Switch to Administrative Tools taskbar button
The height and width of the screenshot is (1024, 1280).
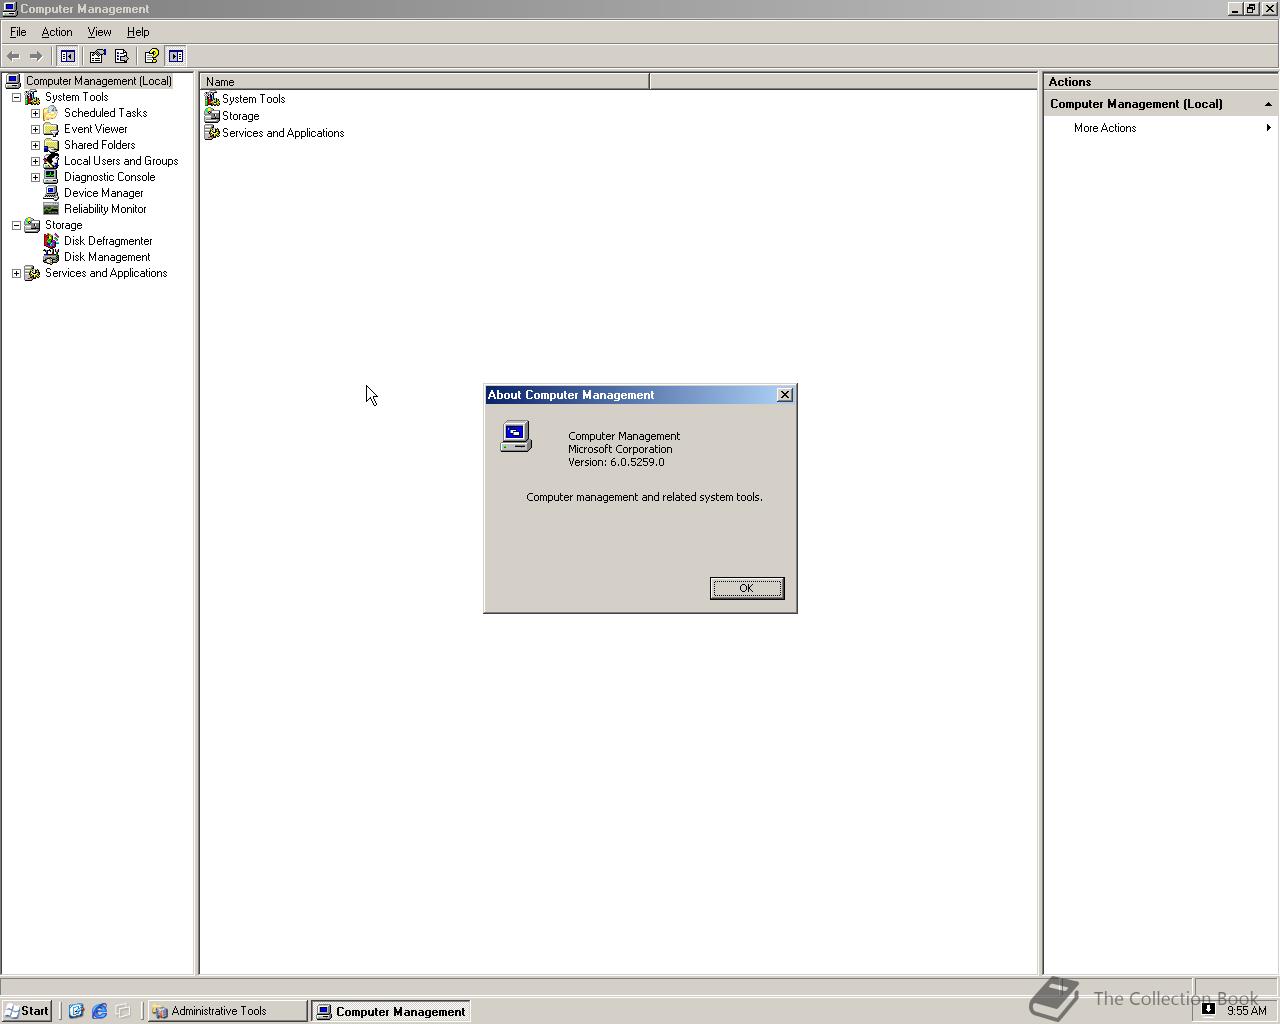[x=227, y=1011]
